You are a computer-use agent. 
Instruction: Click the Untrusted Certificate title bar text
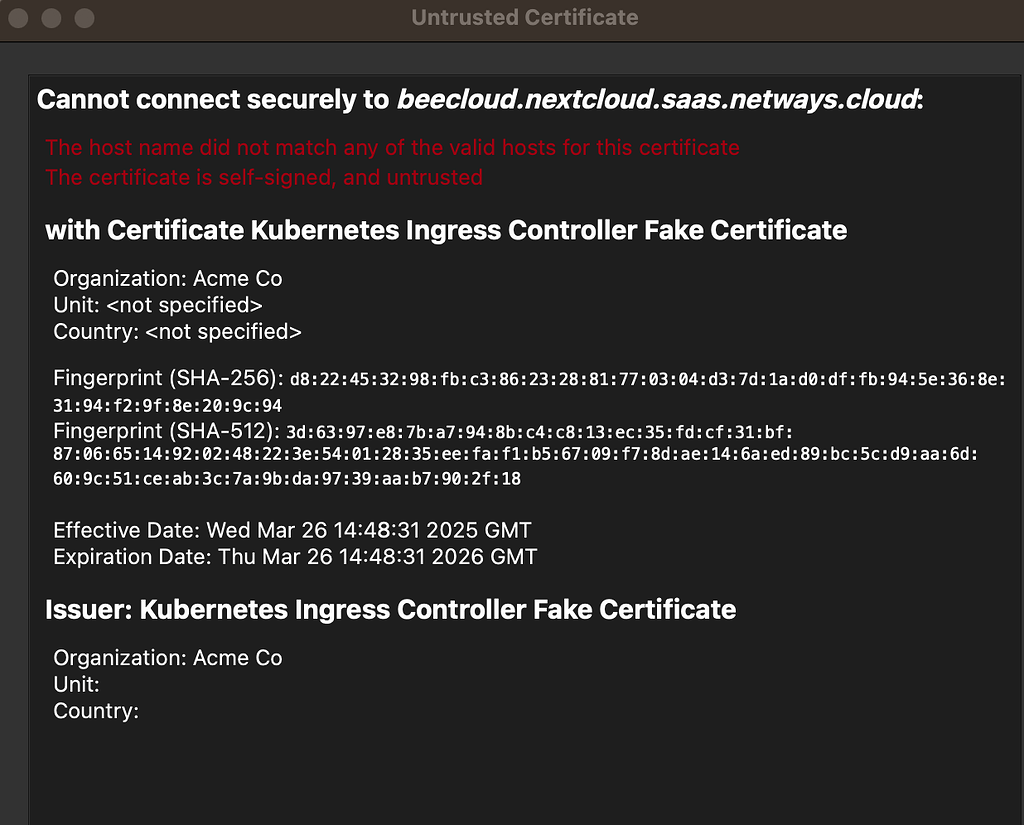tap(524, 17)
